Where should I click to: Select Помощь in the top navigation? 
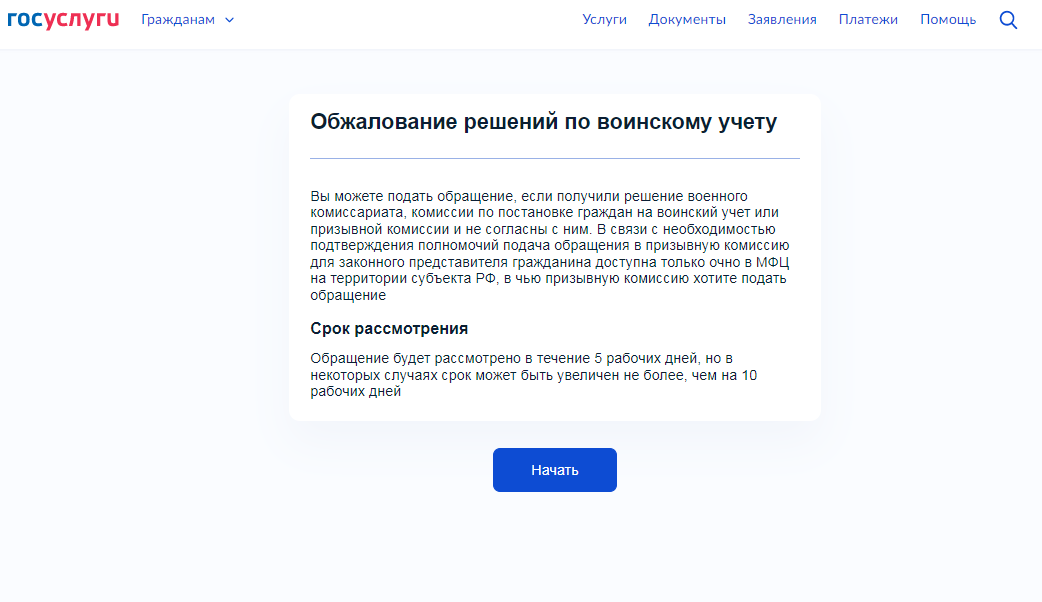coord(947,20)
